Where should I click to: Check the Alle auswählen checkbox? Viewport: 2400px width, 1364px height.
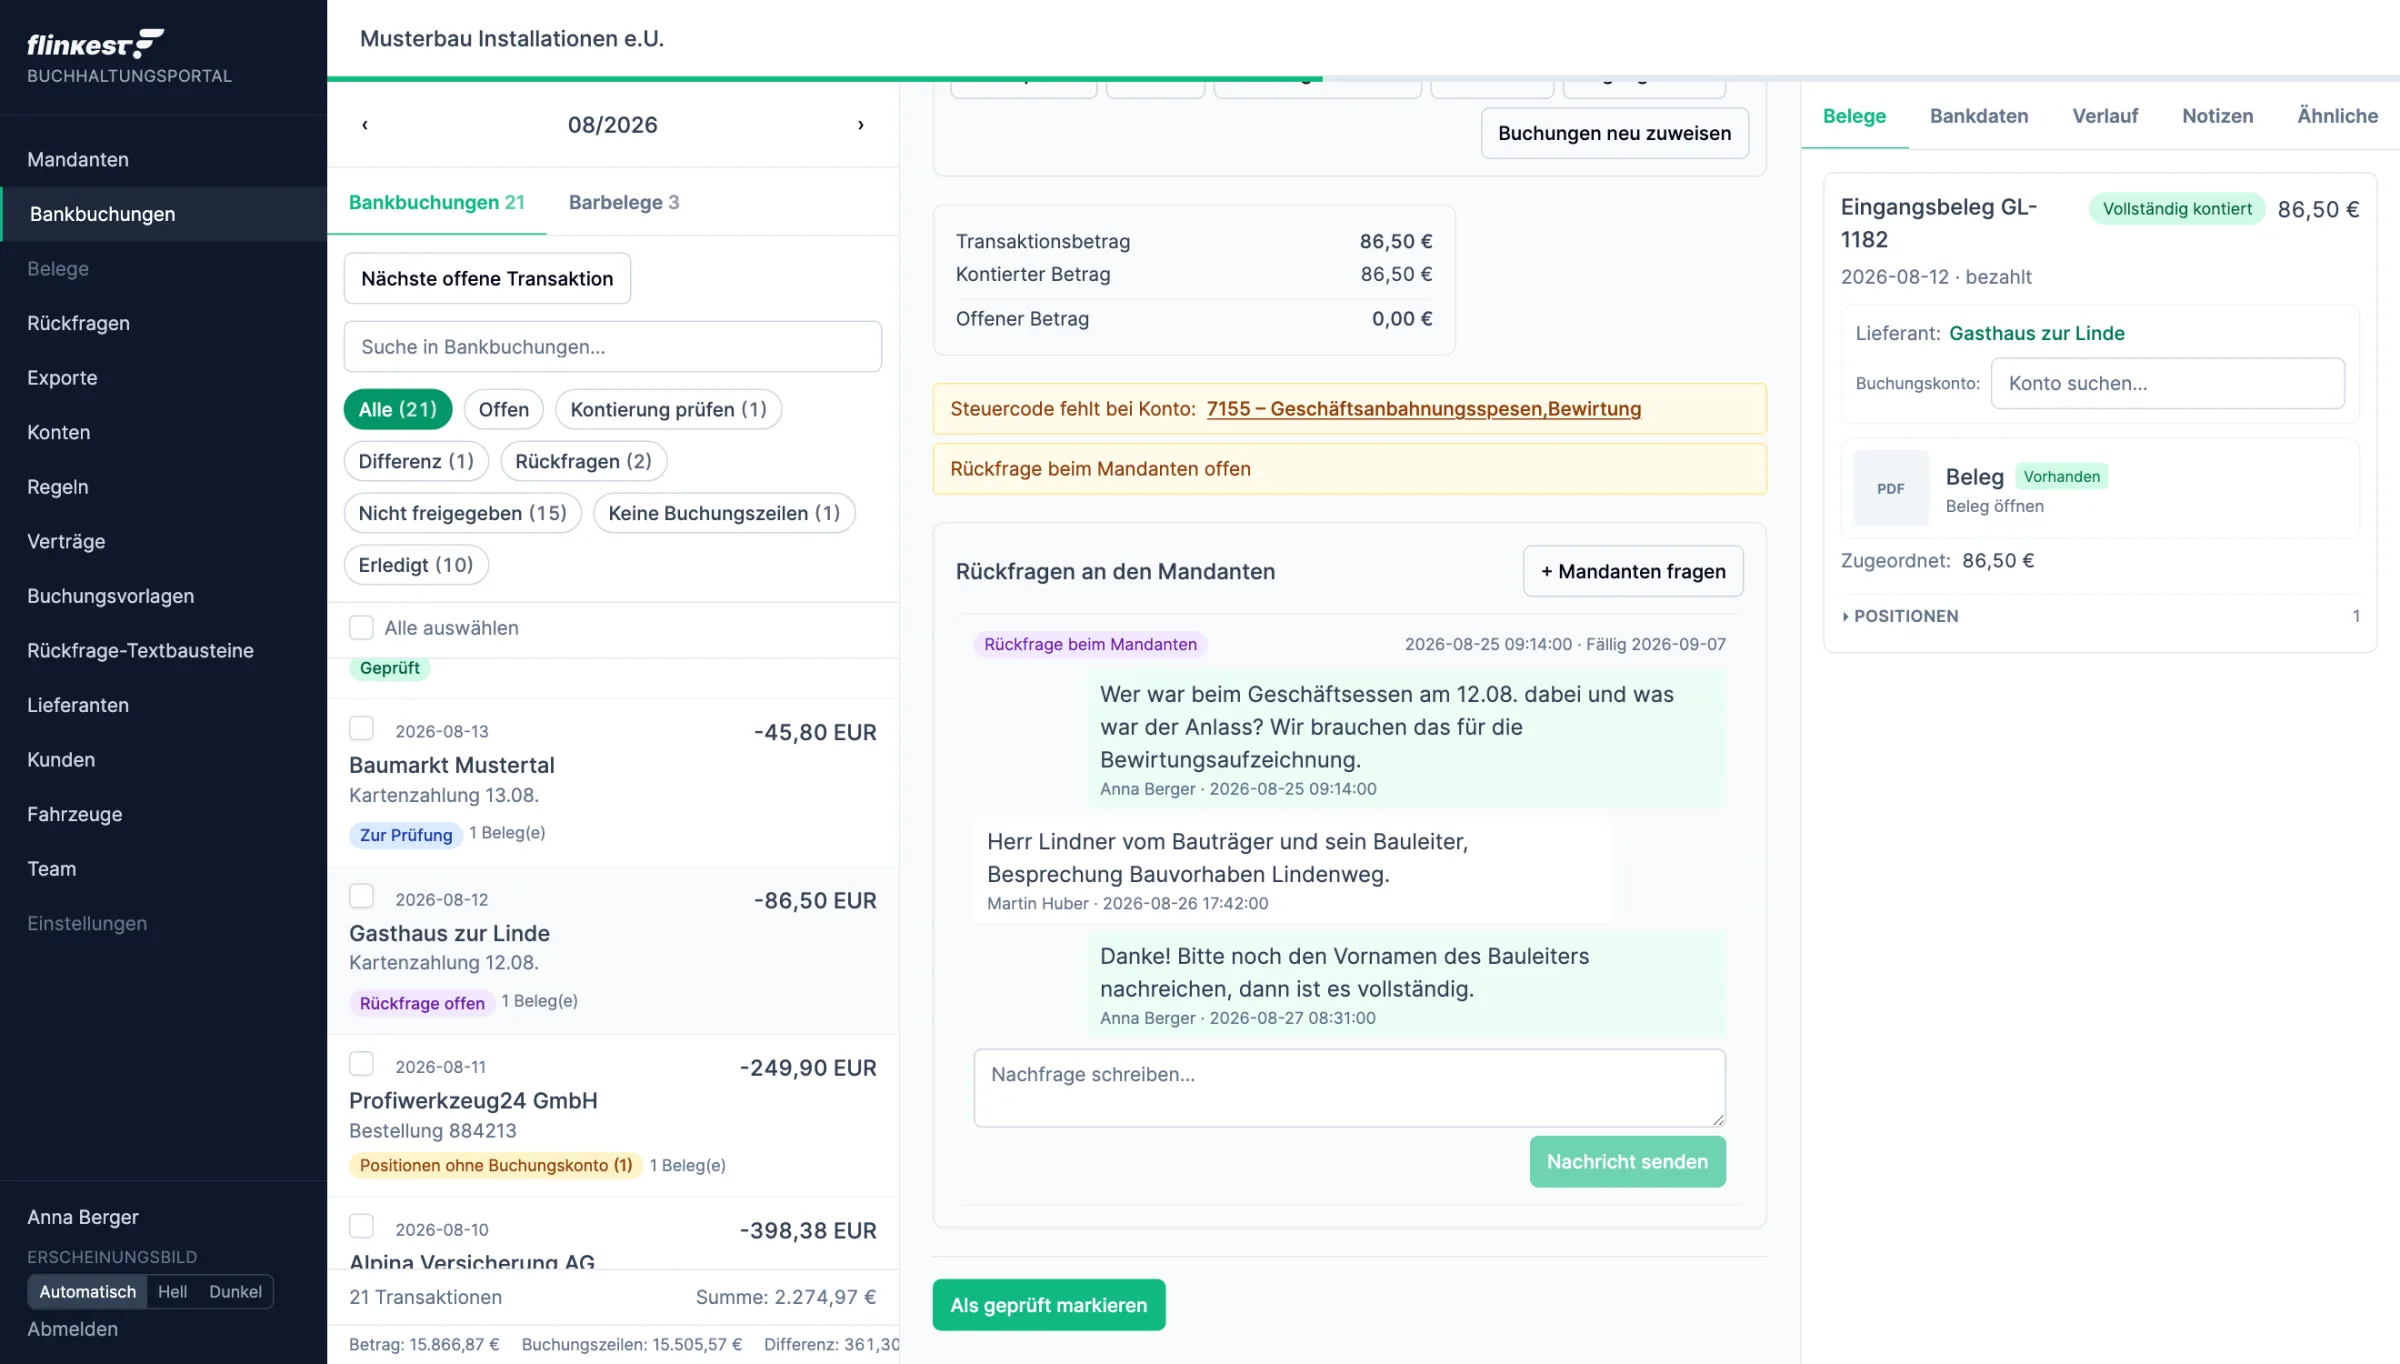(361, 627)
